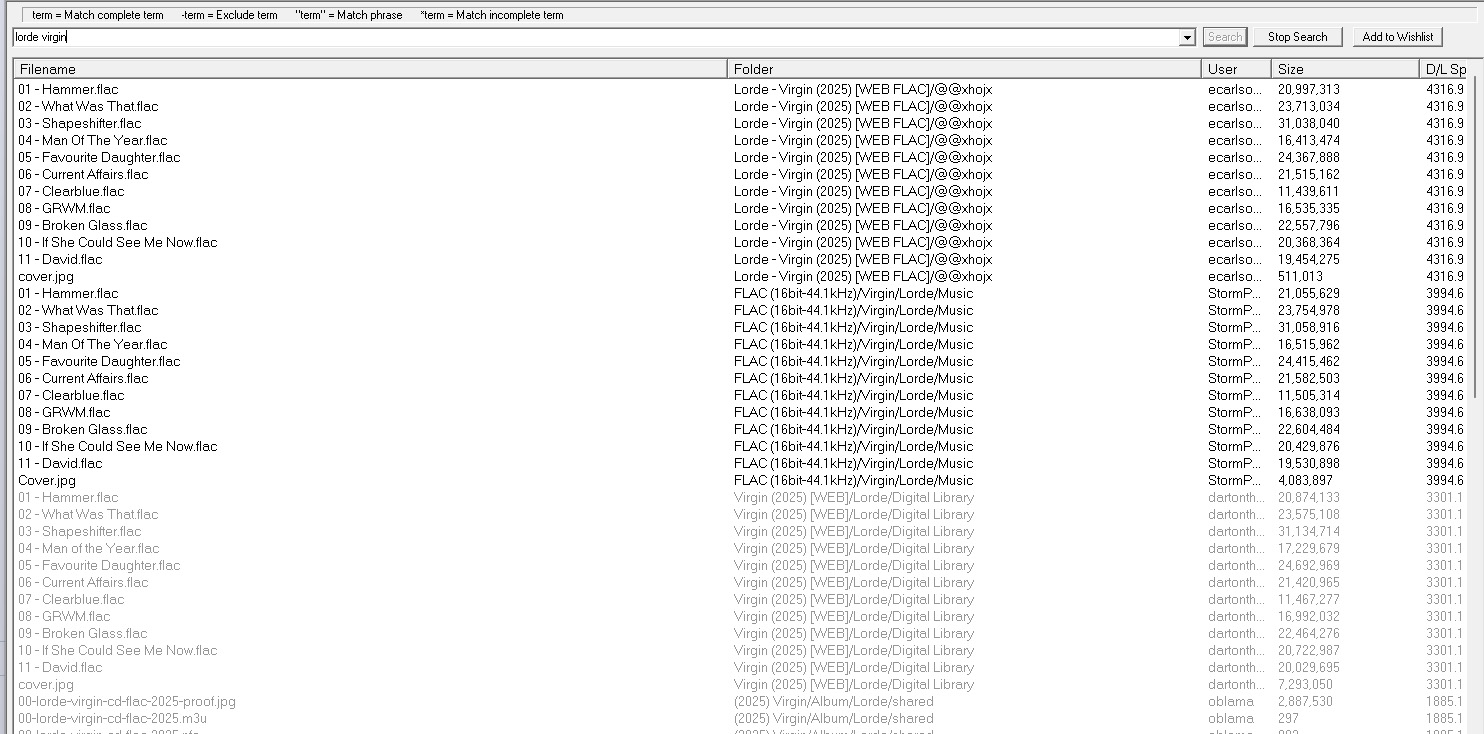This screenshot has height=734, width=1484.
Task: Click the Stop Search button
Action: (1297, 37)
